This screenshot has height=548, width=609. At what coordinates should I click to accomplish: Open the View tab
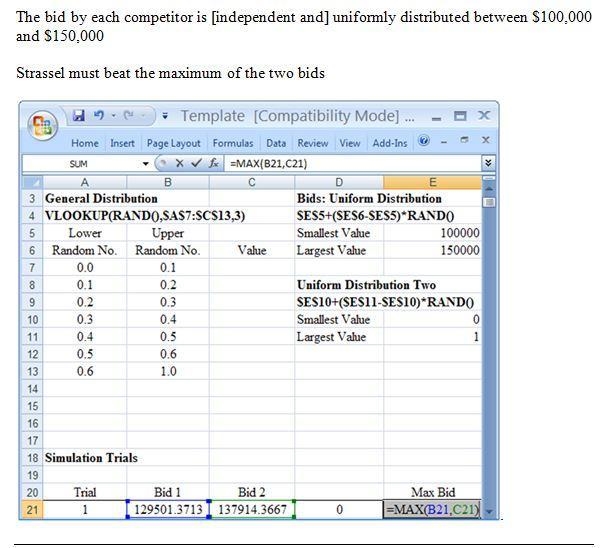coord(350,143)
